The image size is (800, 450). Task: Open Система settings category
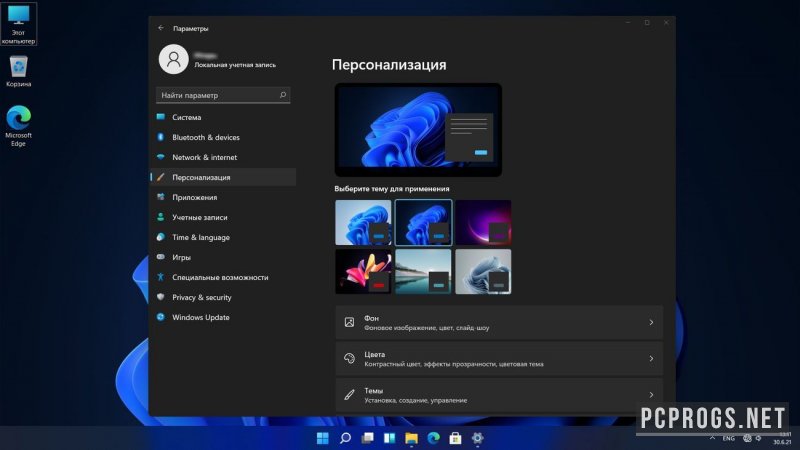(x=223, y=117)
